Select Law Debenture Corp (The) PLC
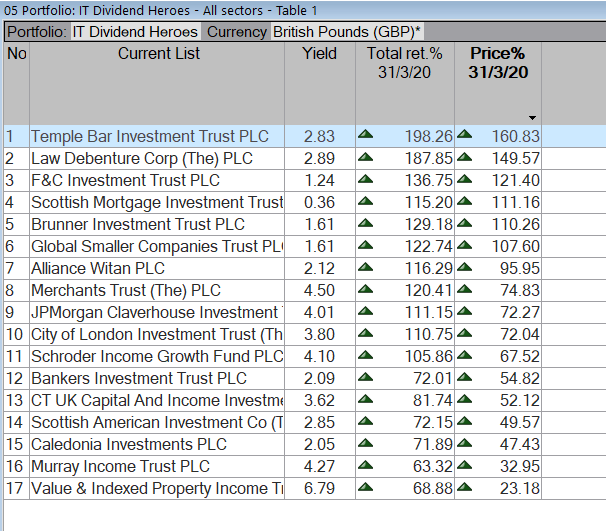 click(x=142, y=158)
